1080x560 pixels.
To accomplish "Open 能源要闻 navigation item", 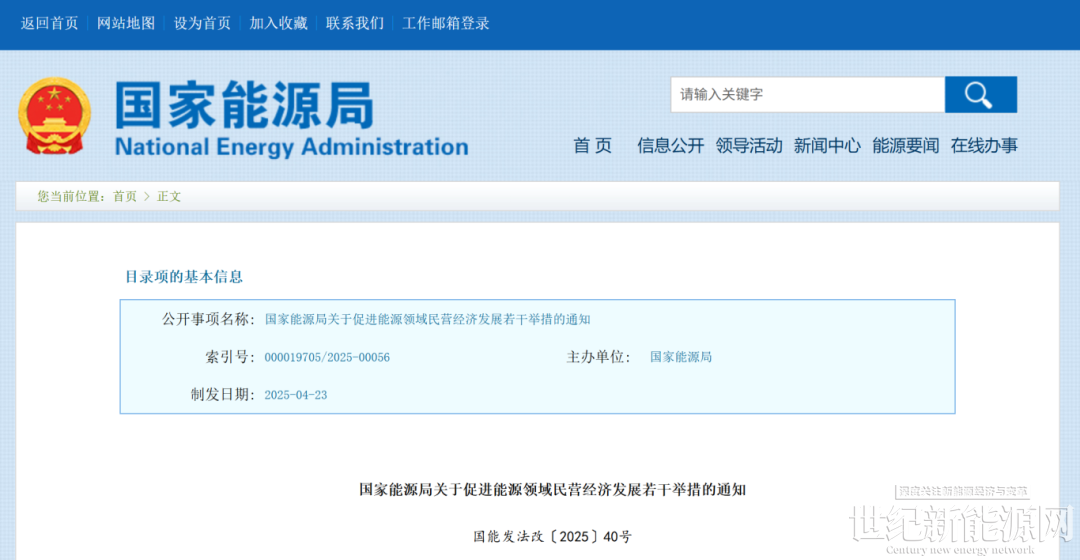I will pos(906,145).
